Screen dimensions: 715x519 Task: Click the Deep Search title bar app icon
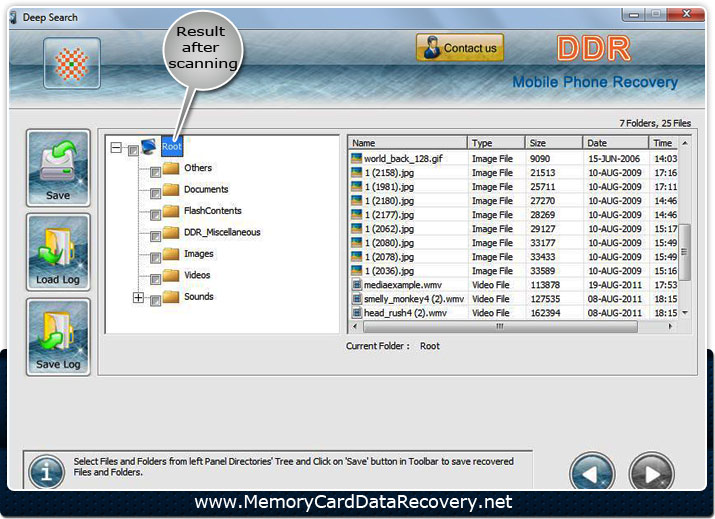click(x=14, y=17)
